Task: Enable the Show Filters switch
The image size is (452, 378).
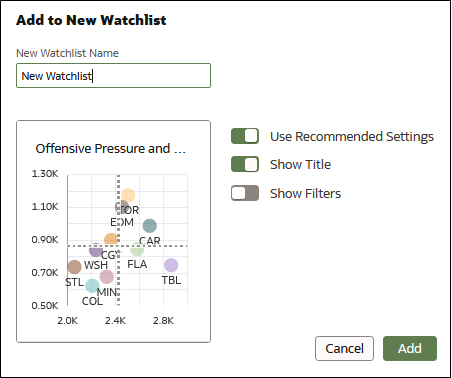Action: [245, 193]
